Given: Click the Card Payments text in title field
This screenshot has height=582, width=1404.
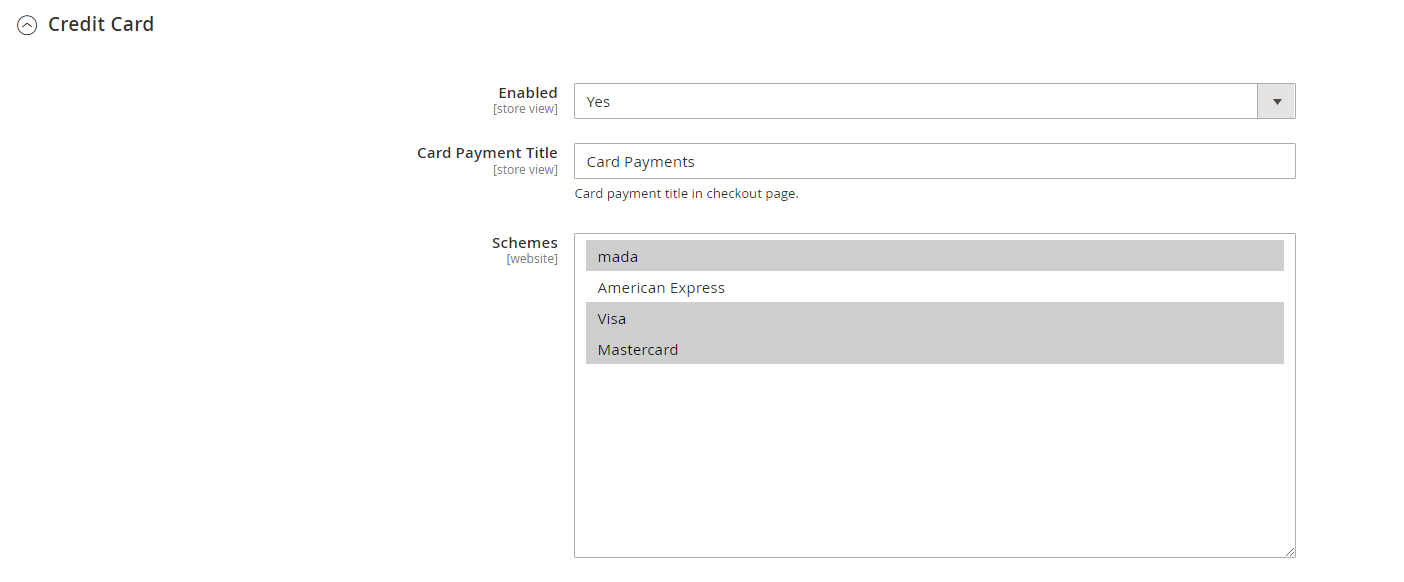Looking at the screenshot, I should (640, 162).
